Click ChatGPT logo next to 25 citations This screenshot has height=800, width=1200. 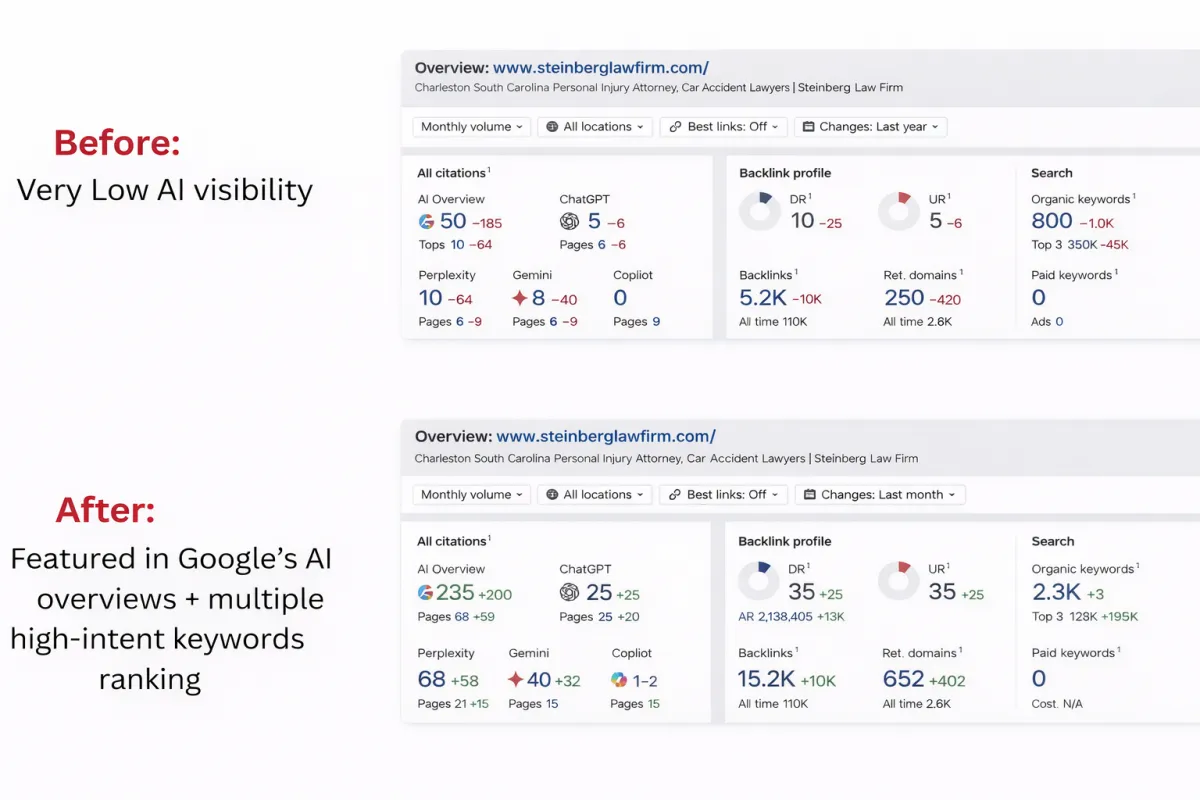[569, 593]
